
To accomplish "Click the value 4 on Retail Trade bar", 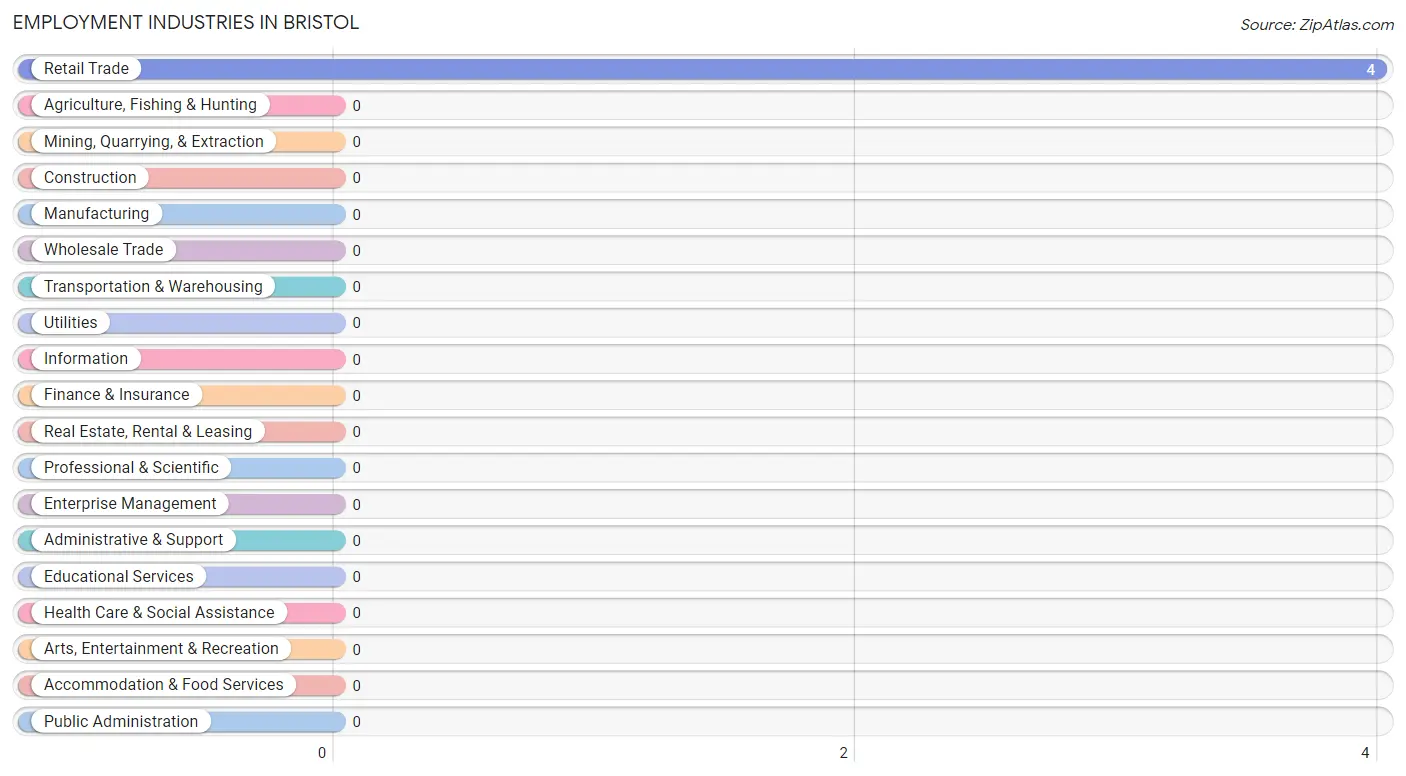I will (1371, 70).
